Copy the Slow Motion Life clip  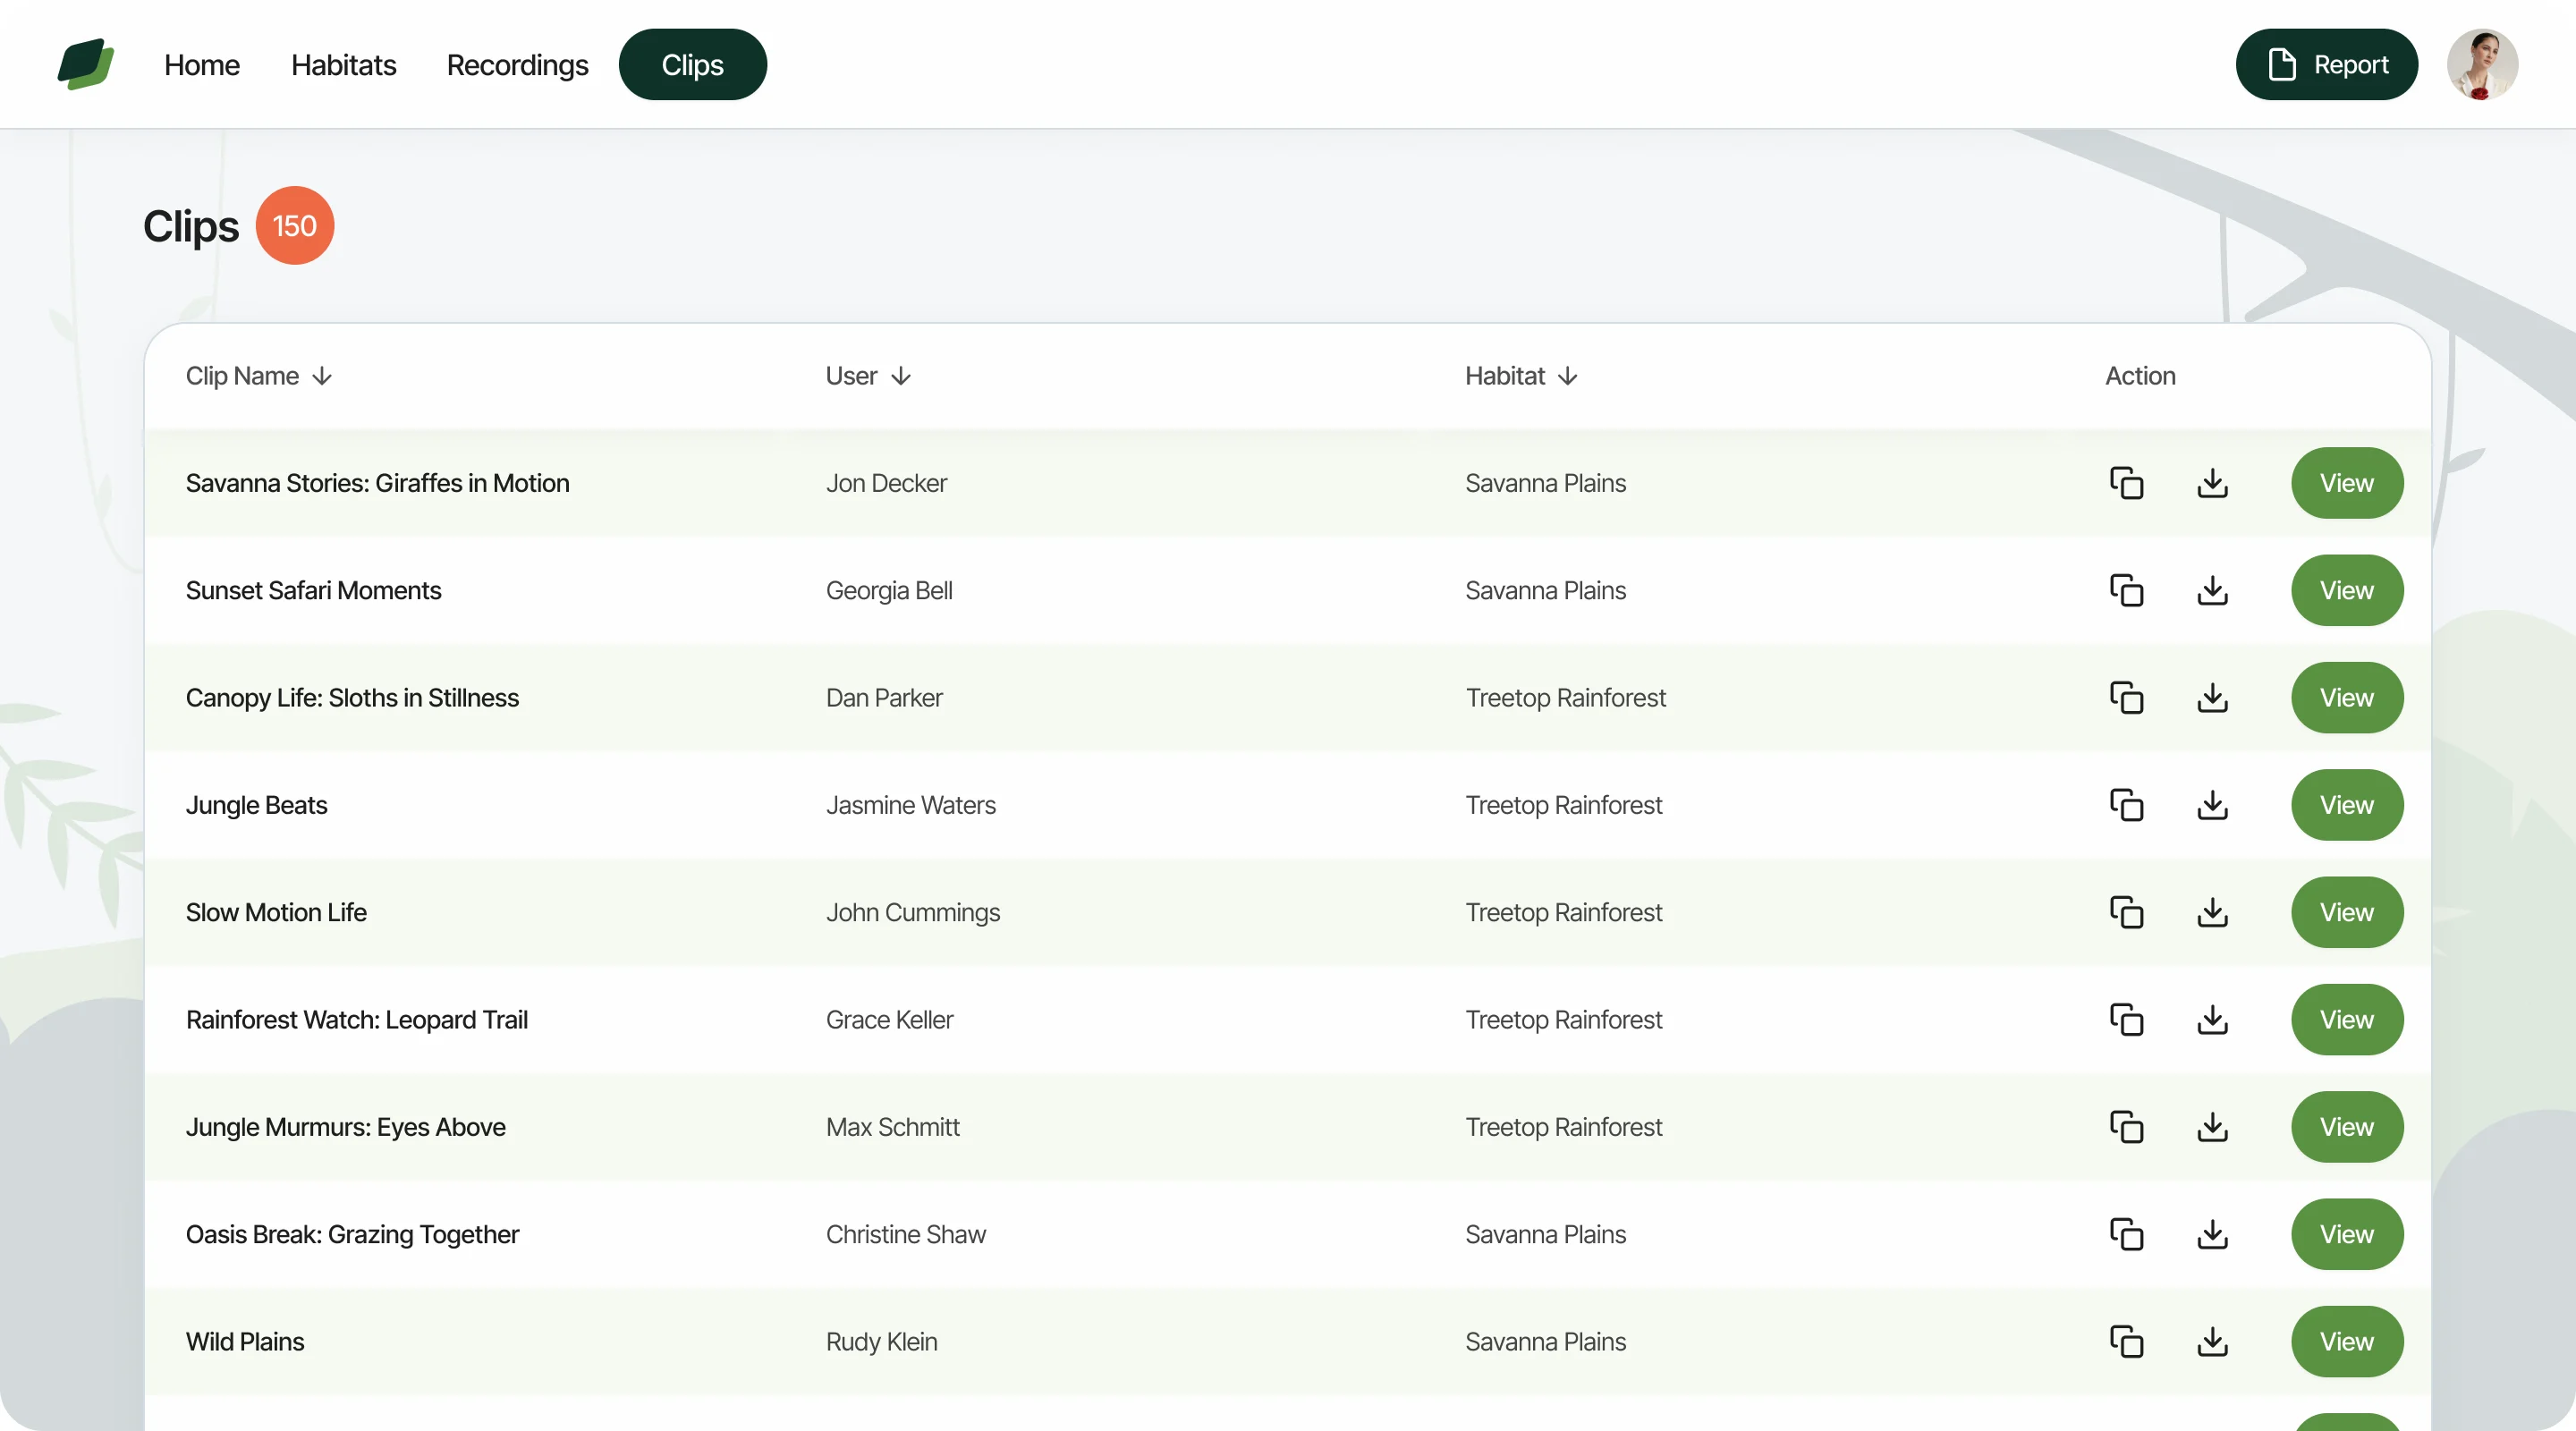2126,912
